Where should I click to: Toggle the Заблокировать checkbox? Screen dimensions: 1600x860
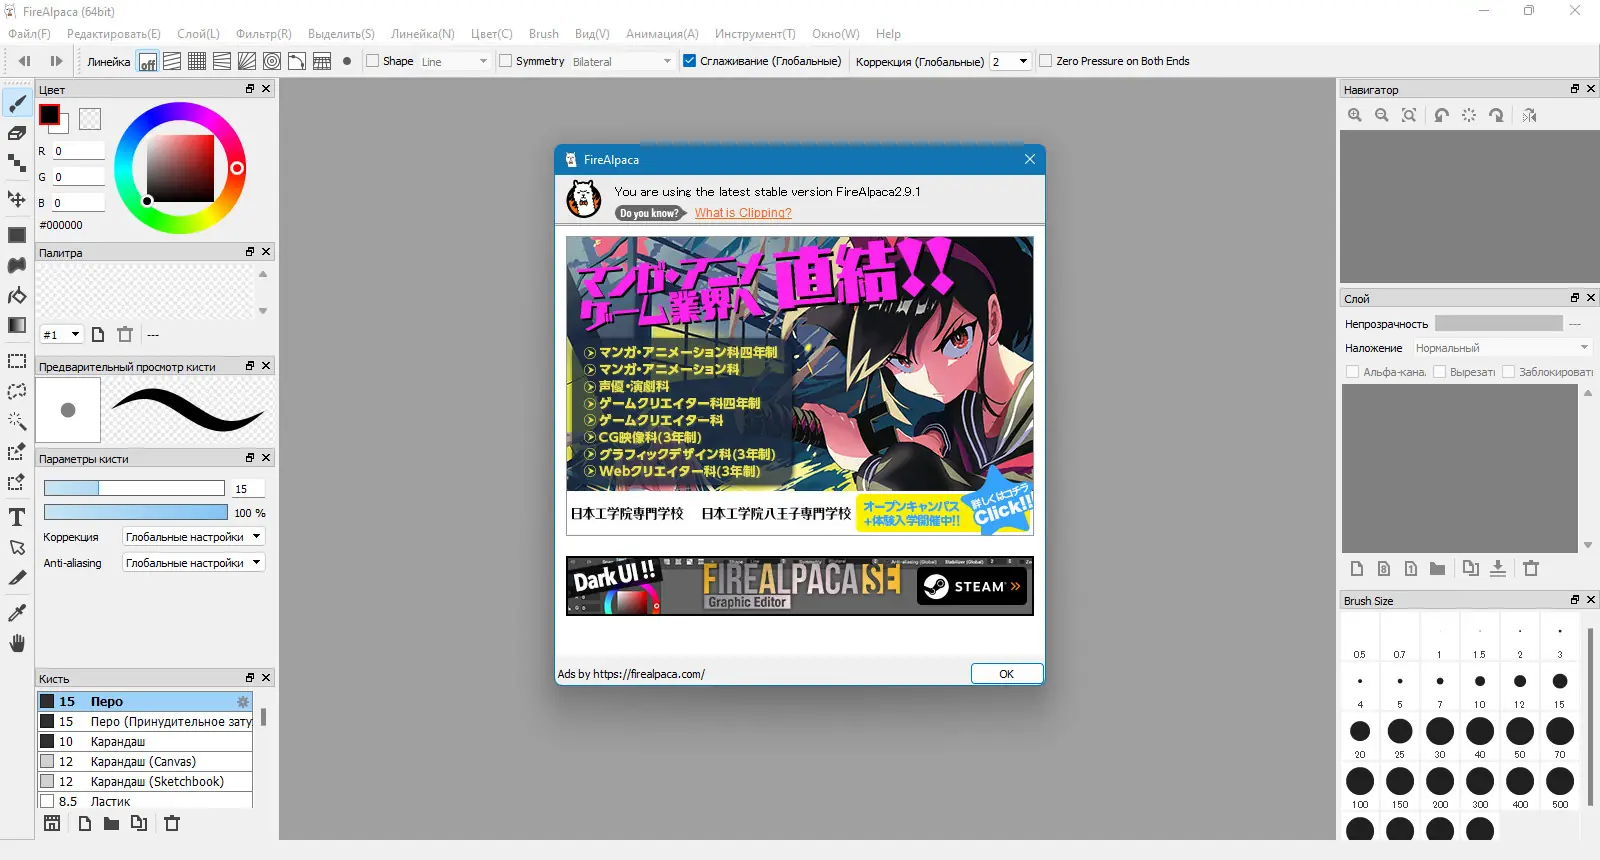tap(1509, 372)
